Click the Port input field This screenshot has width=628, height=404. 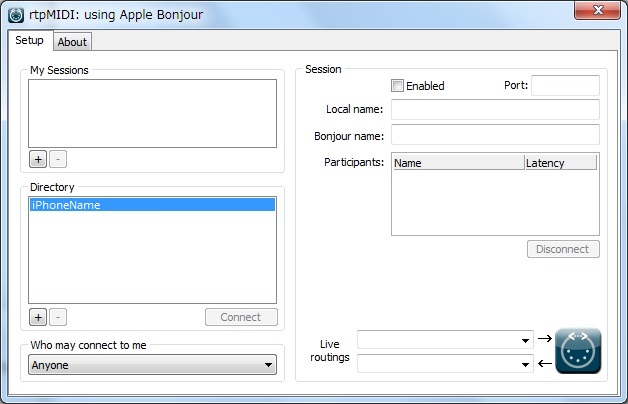[x=565, y=85]
